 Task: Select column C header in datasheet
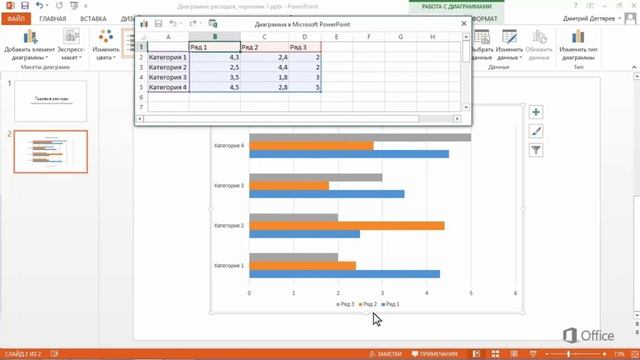point(264,37)
